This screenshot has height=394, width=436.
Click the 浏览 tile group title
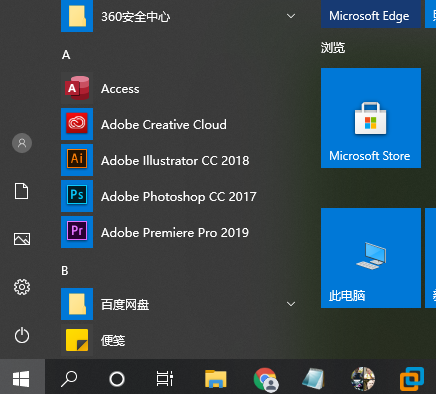pos(333,48)
